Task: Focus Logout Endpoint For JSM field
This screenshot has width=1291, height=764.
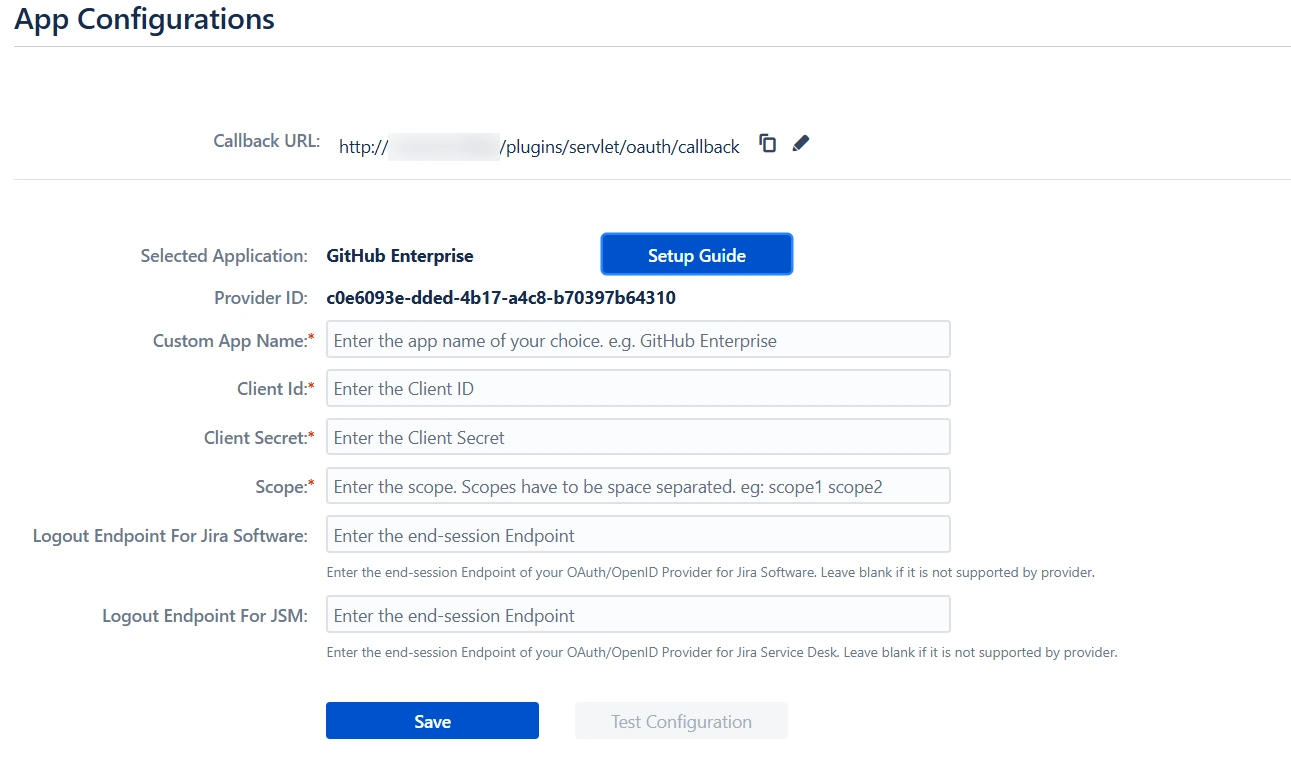Action: pos(638,615)
